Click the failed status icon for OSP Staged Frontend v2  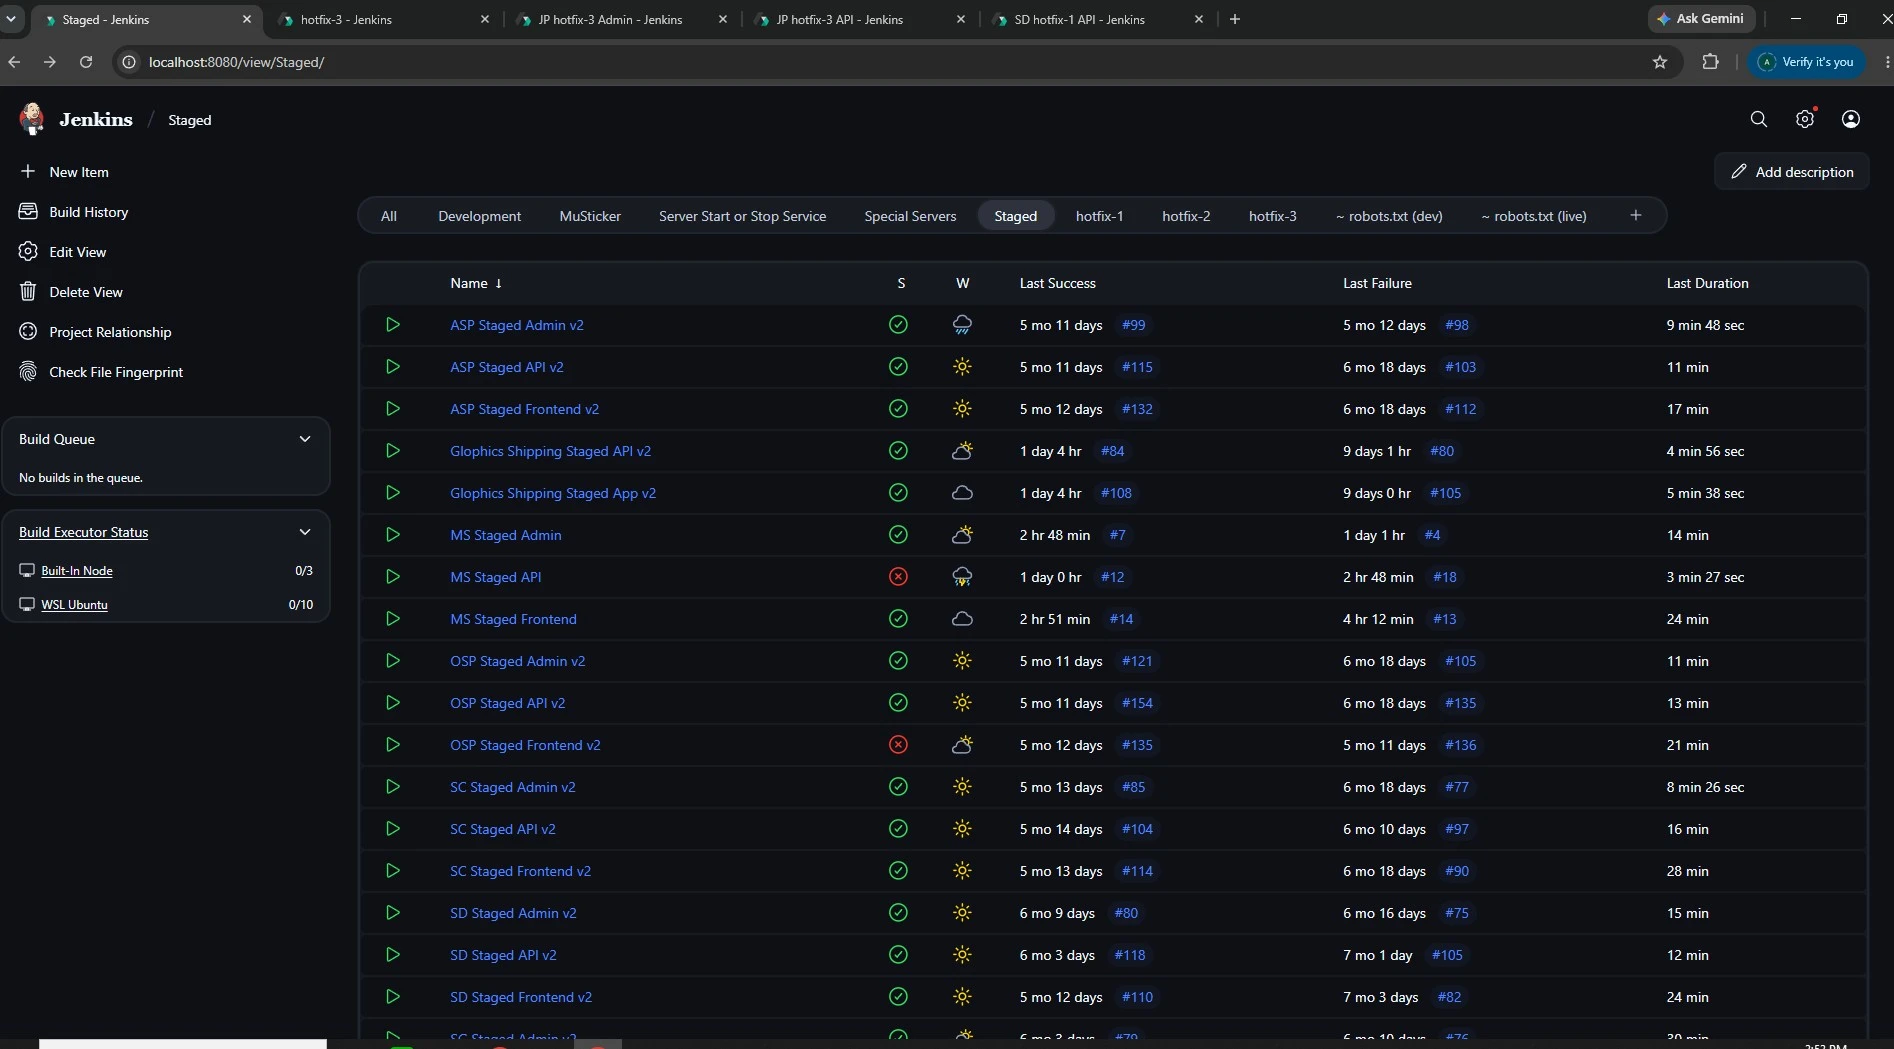[898, 745]
